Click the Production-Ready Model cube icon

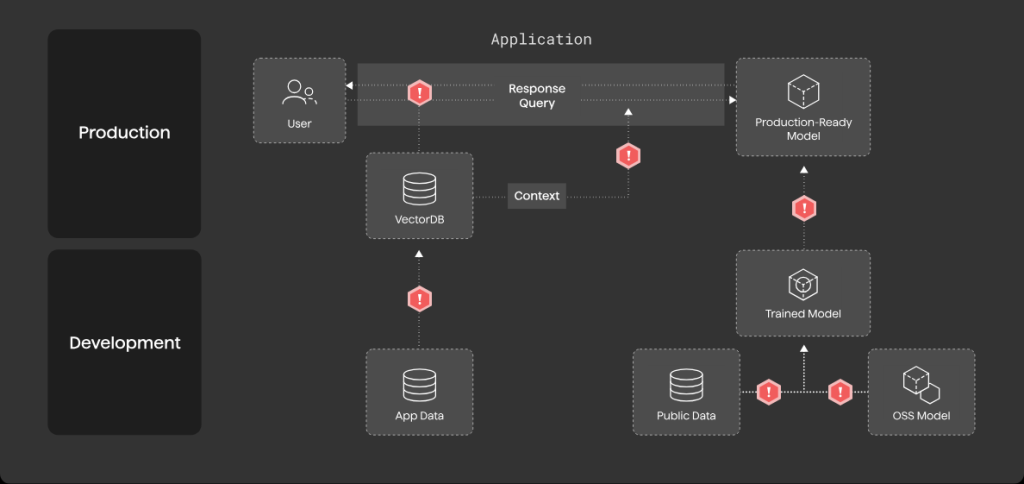pyautogui.click(x=803, y=92)
